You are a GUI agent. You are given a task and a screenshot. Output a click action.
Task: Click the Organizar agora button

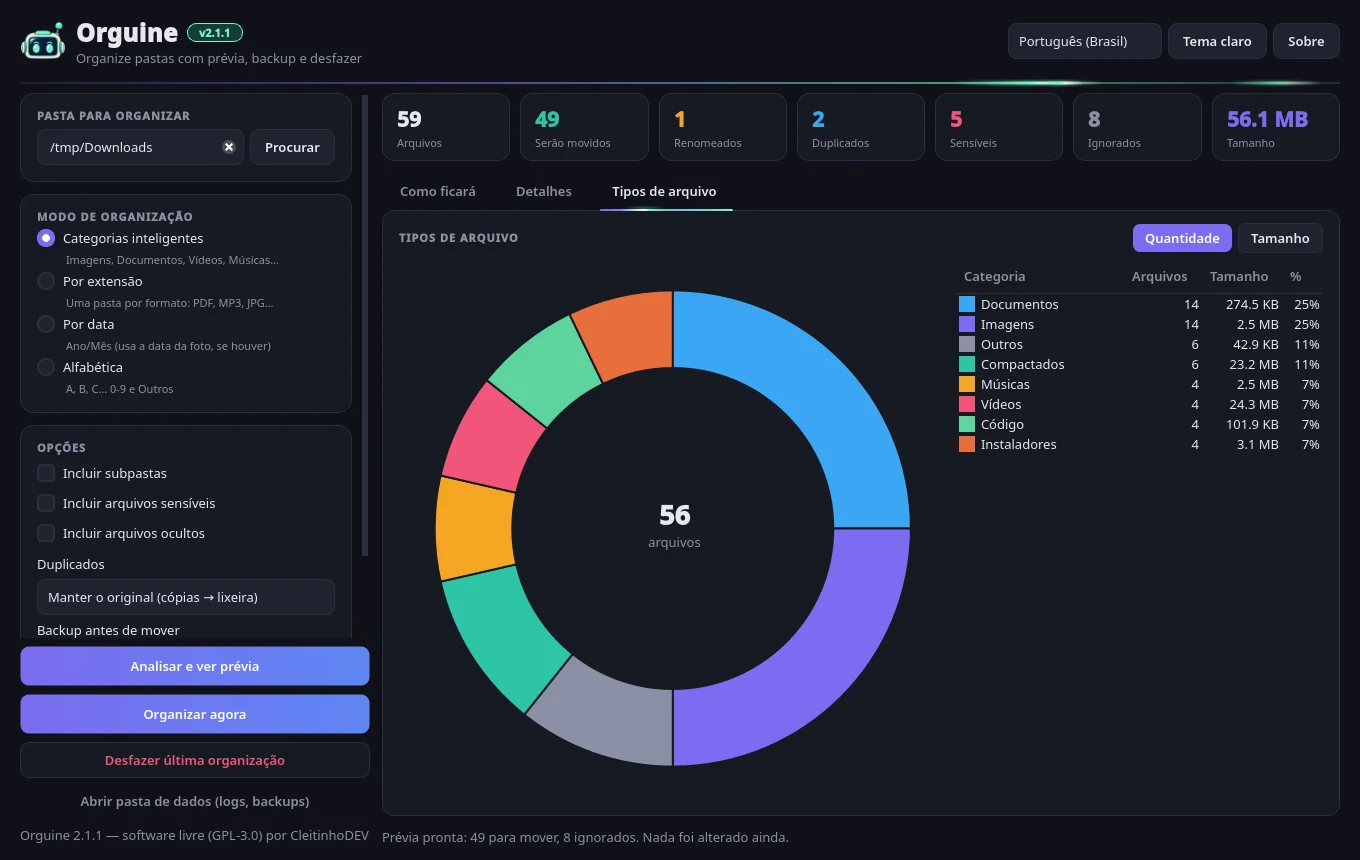pyautogui.click(x=195, y=714)
